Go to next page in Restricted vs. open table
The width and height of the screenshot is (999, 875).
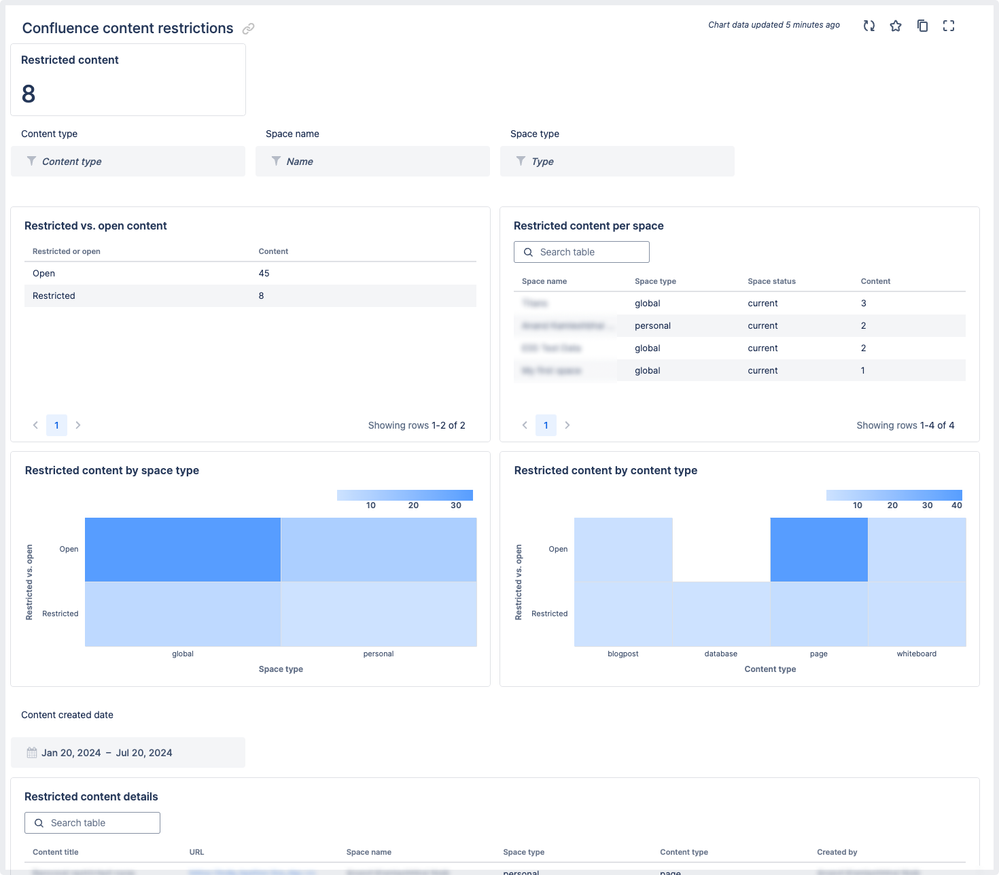[78, 425]
